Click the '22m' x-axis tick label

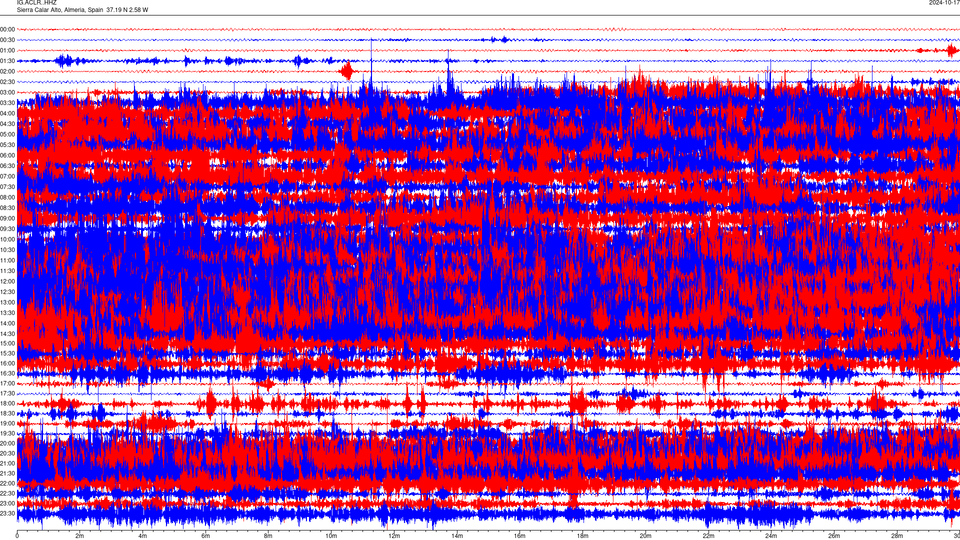click(708, 536)
